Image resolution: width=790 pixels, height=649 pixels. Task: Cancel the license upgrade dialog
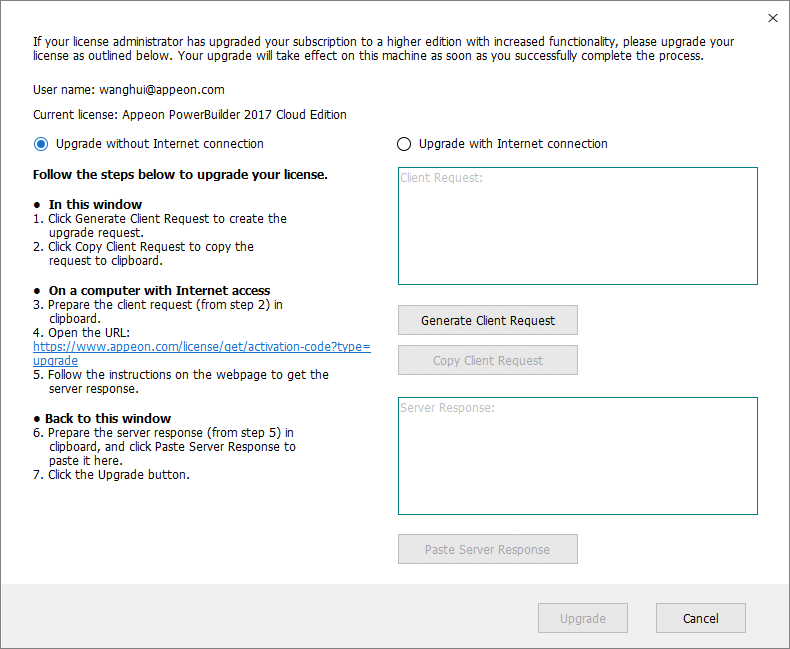coord(700,618)
